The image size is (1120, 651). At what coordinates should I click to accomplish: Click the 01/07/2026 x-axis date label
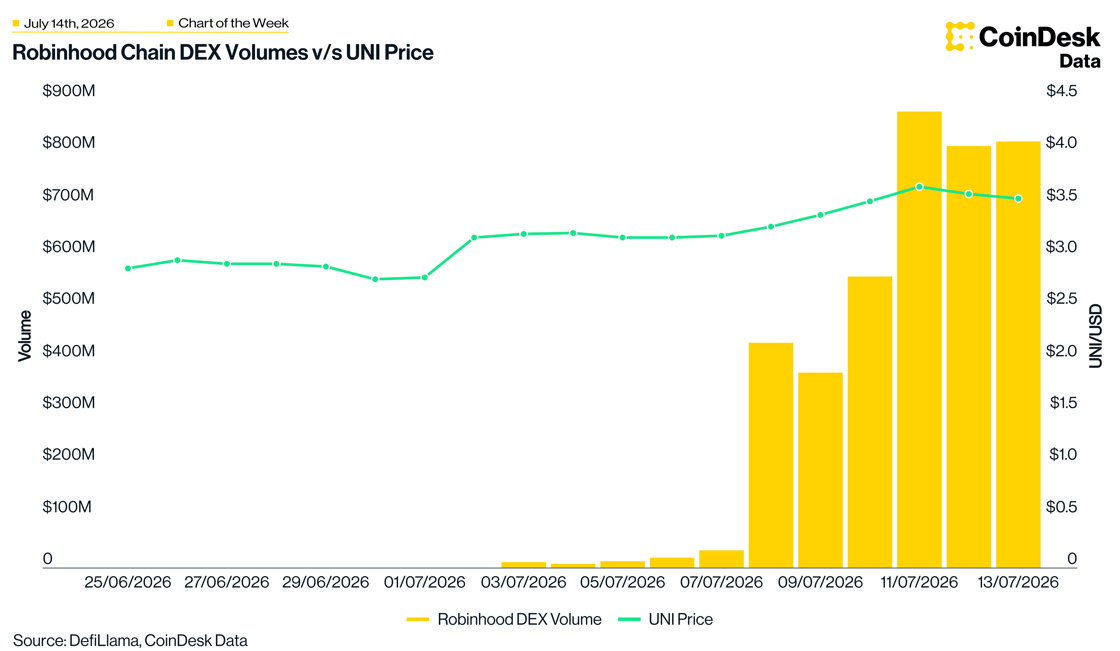coord(424,582)
